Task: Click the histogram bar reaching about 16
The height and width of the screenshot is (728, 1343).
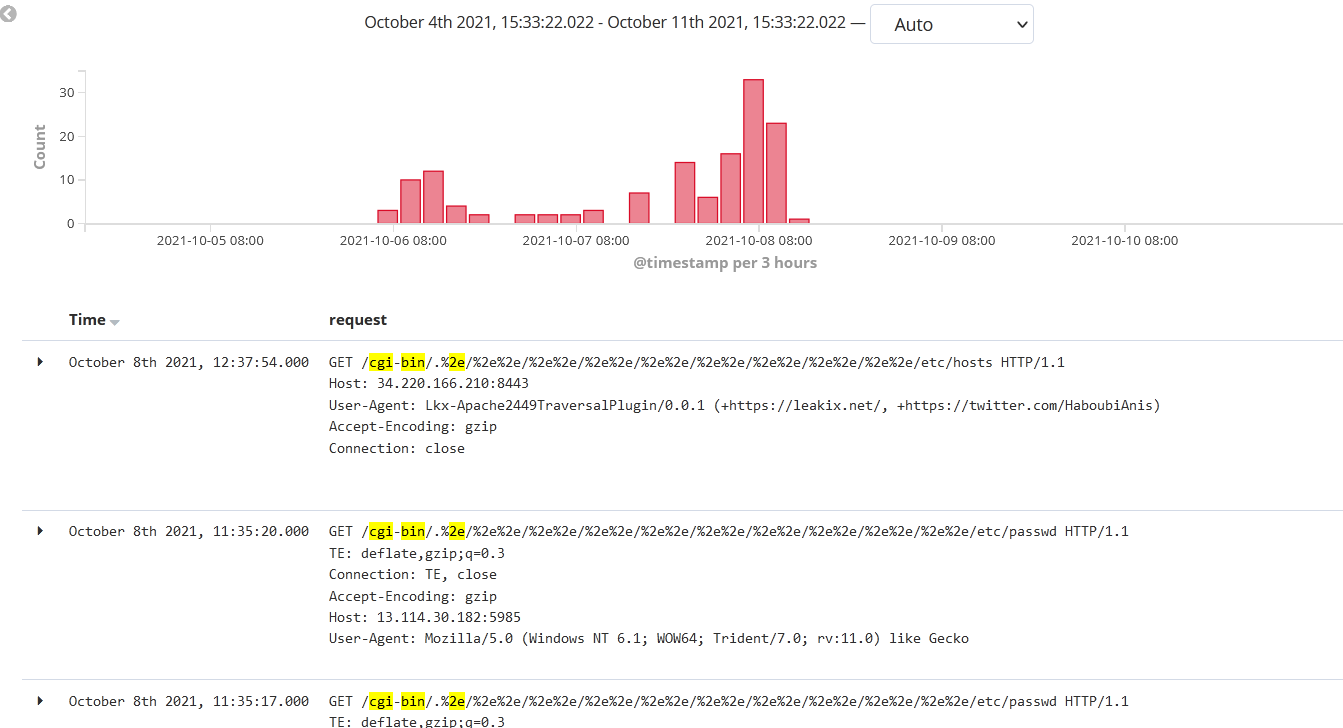Action: click(730, 189)
